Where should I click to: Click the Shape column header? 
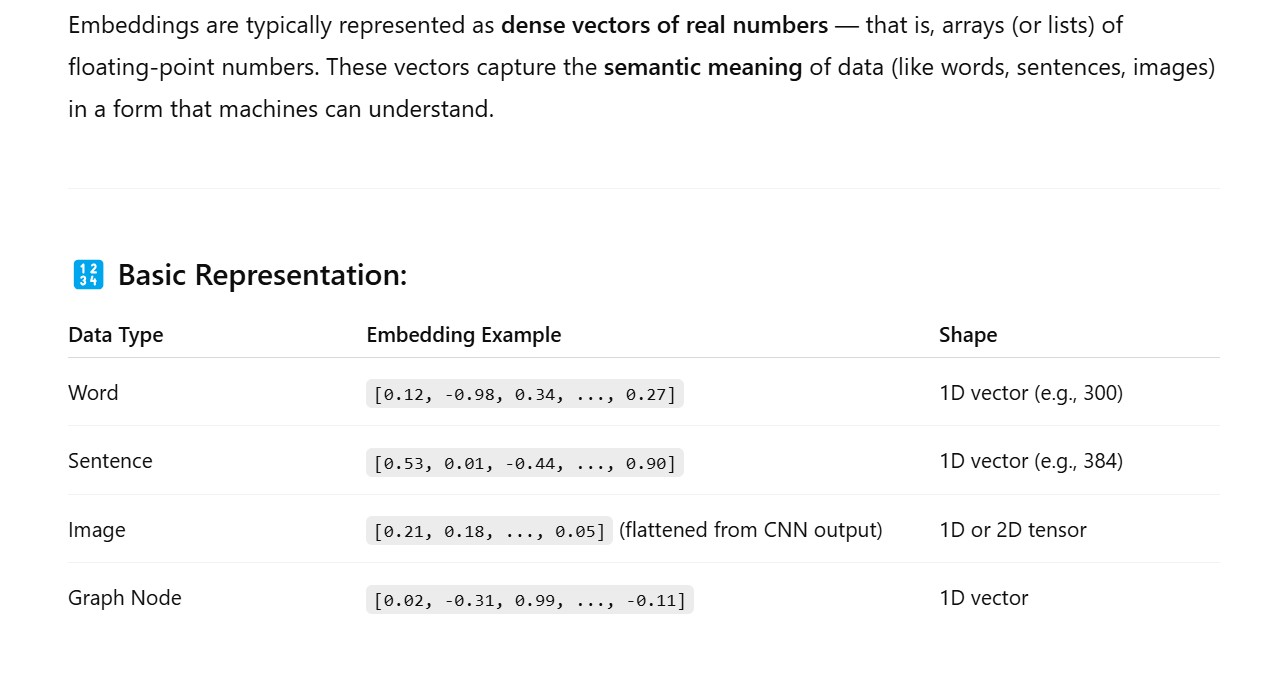tap(967, 335)
